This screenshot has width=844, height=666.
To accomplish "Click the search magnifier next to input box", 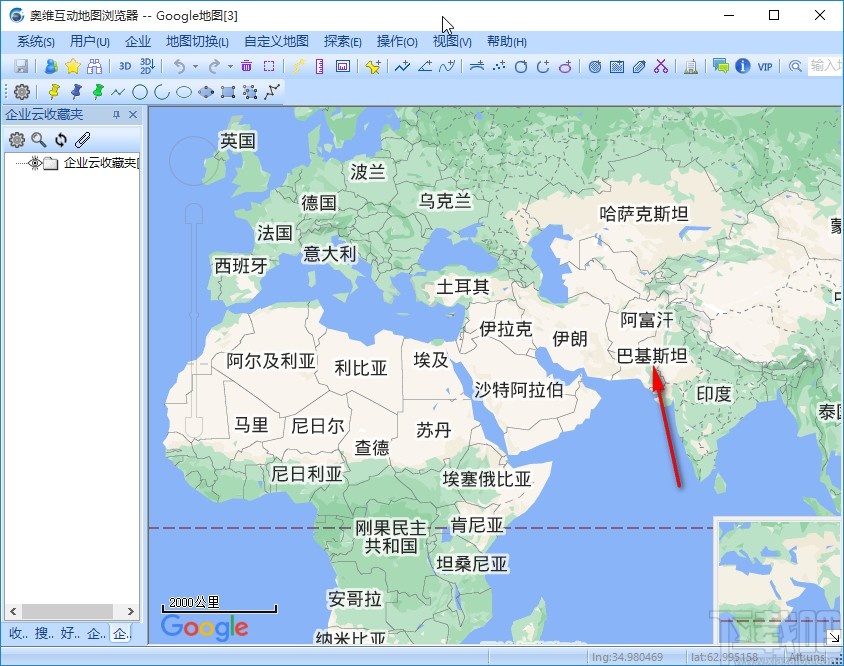I will (795, 66).
